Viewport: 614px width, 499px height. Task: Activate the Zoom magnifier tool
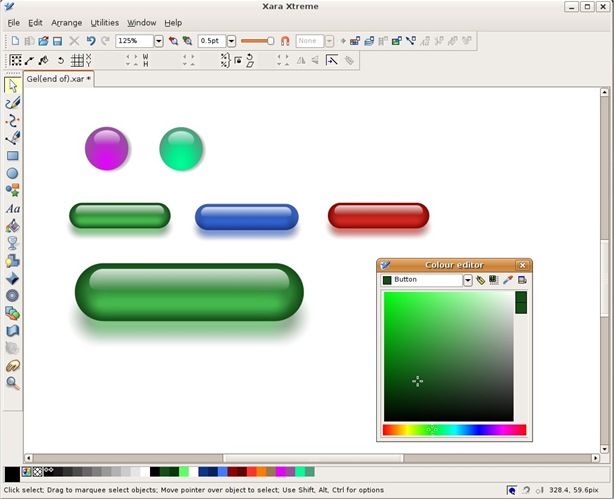tap(13, 383)
